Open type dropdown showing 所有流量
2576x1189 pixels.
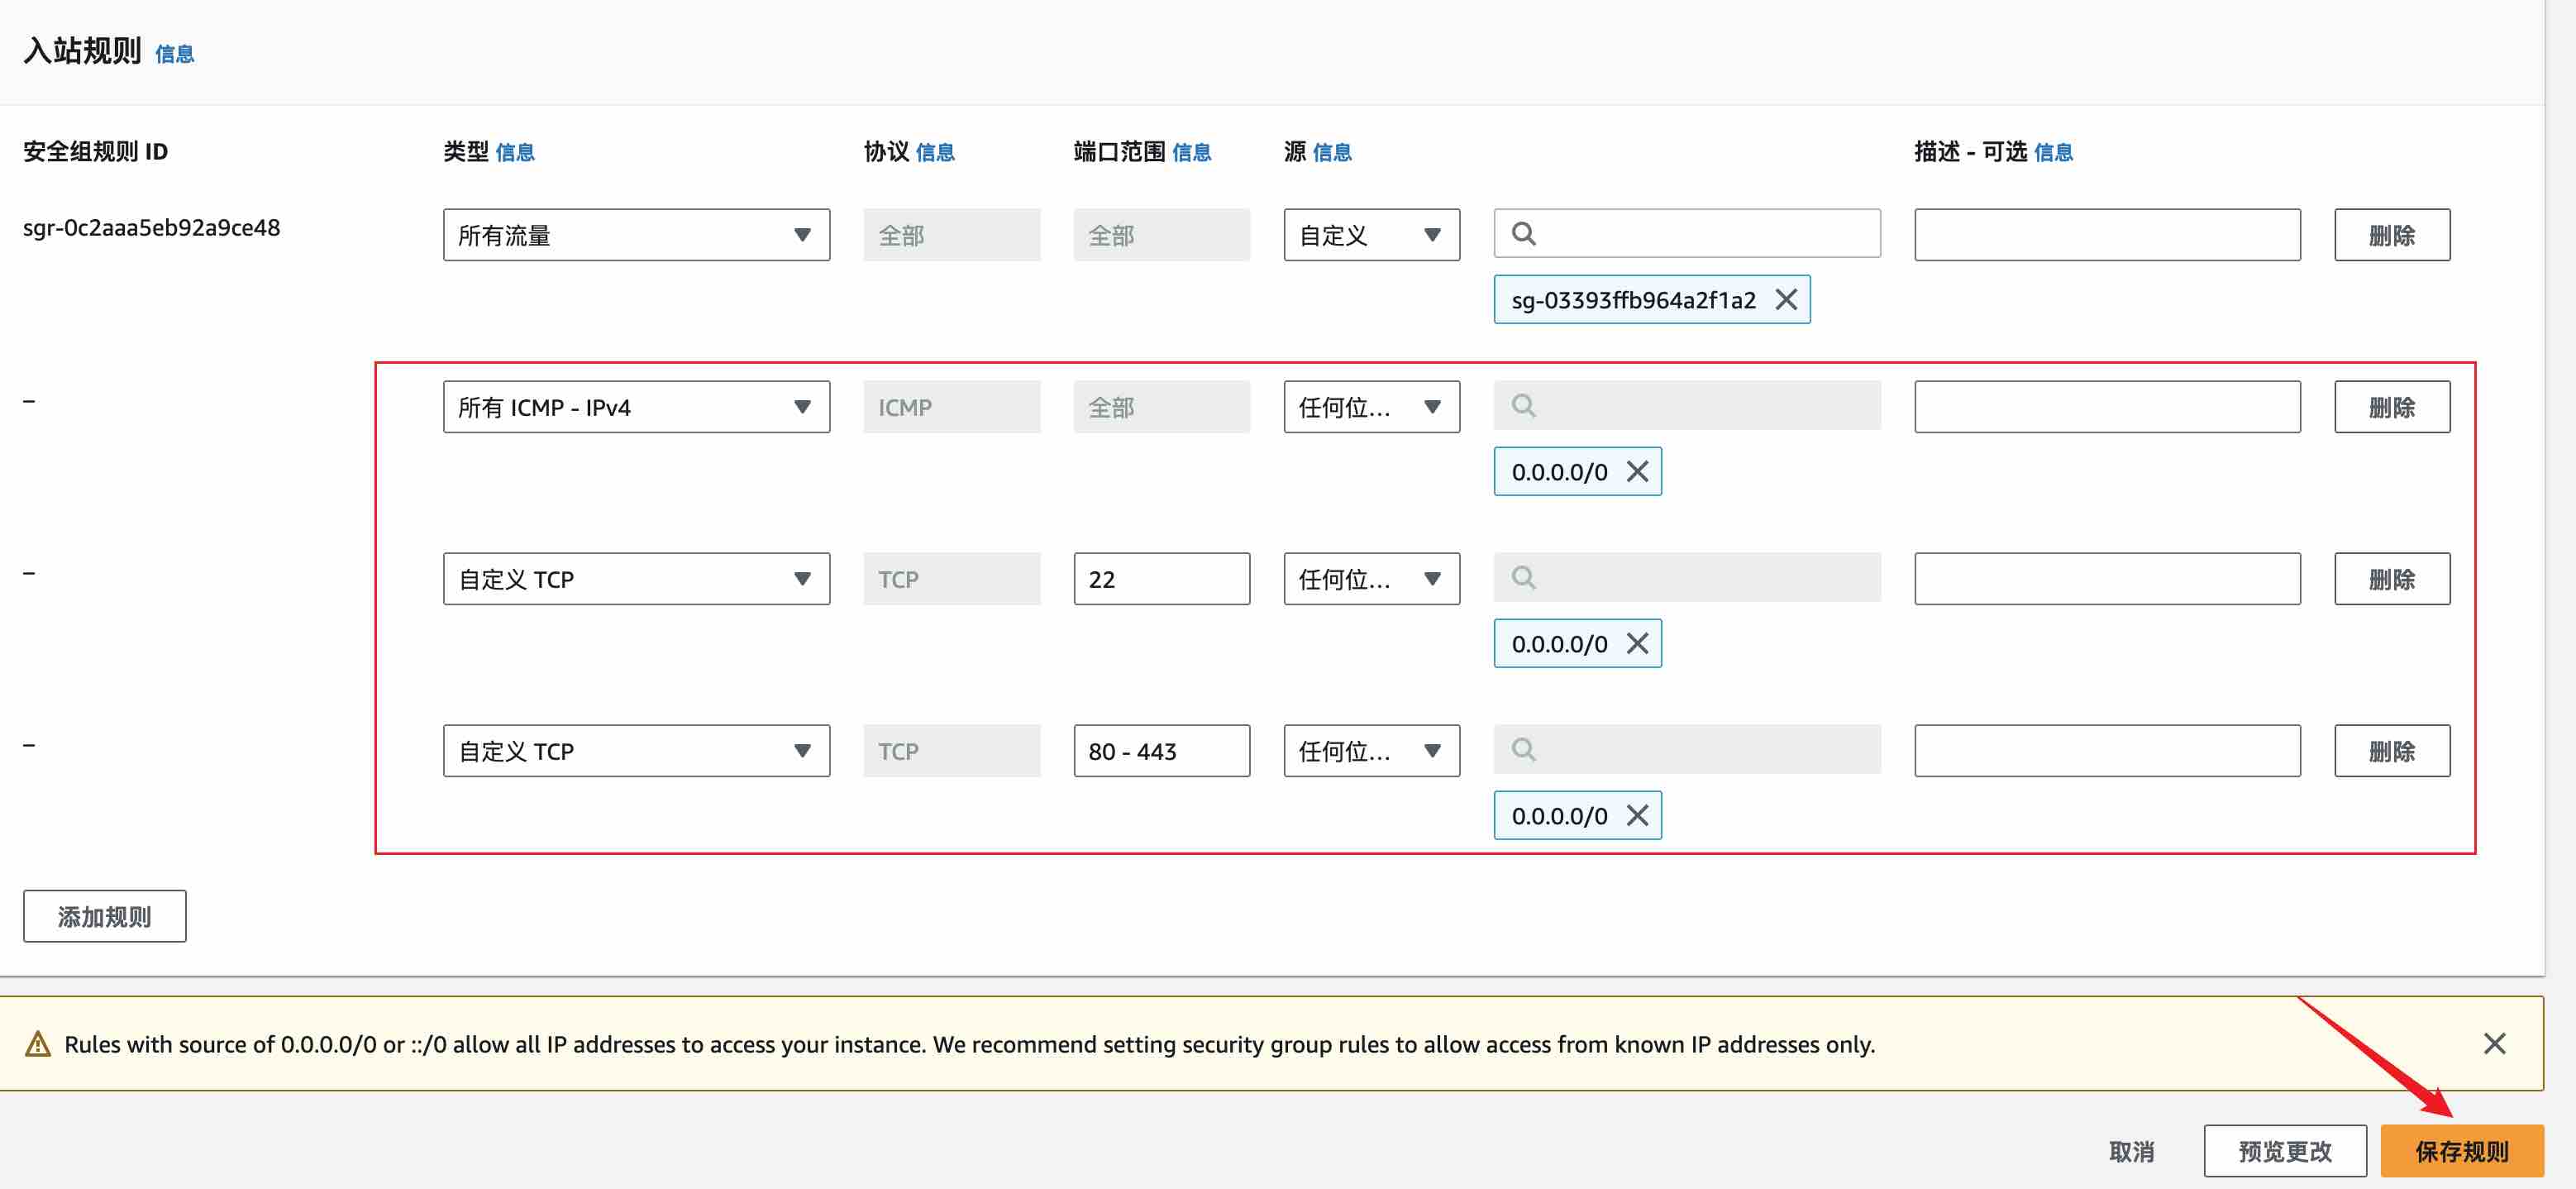click(x=636, y=235)
